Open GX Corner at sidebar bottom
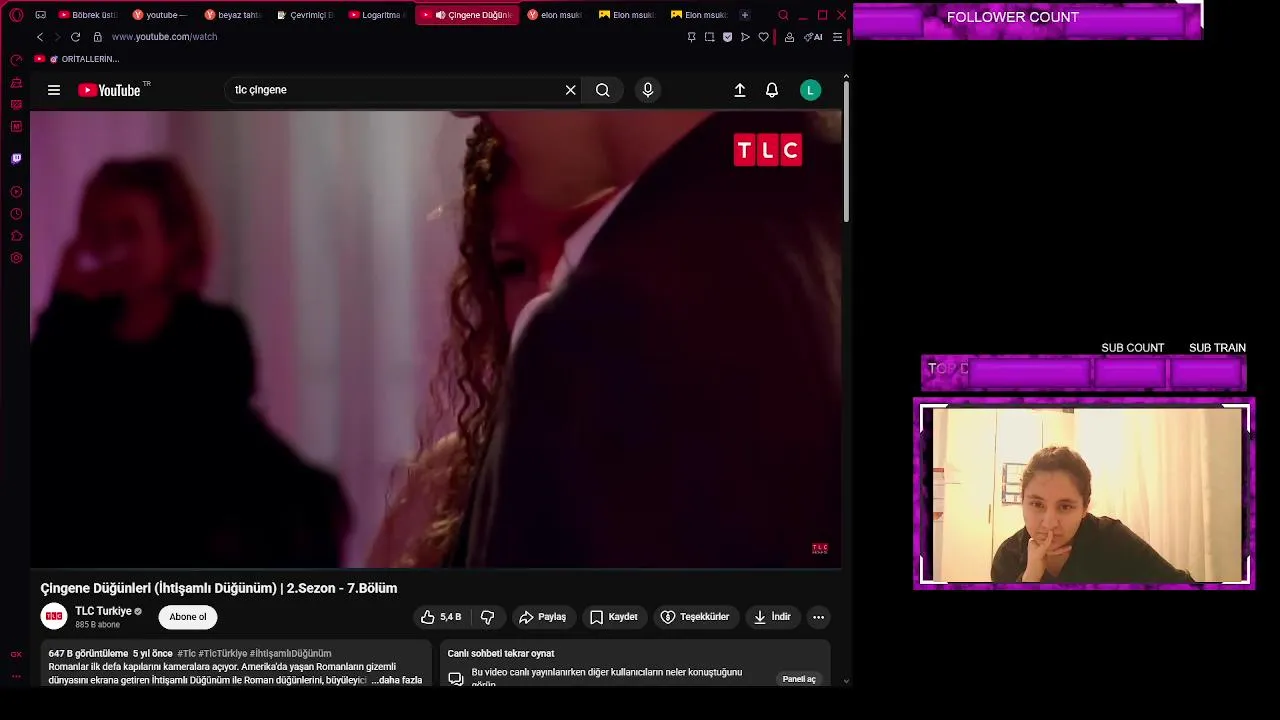Viewport: 1280px width, 720px height. [16, 654]
